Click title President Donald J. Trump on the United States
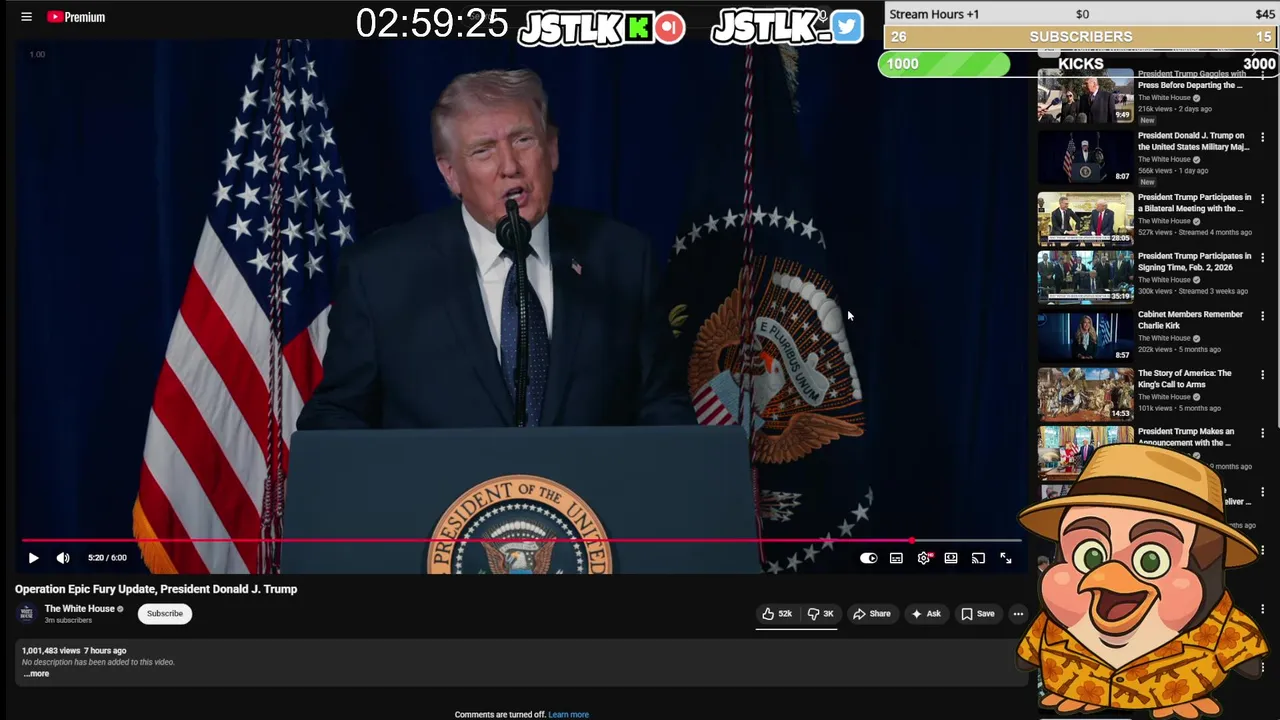 1193,141
